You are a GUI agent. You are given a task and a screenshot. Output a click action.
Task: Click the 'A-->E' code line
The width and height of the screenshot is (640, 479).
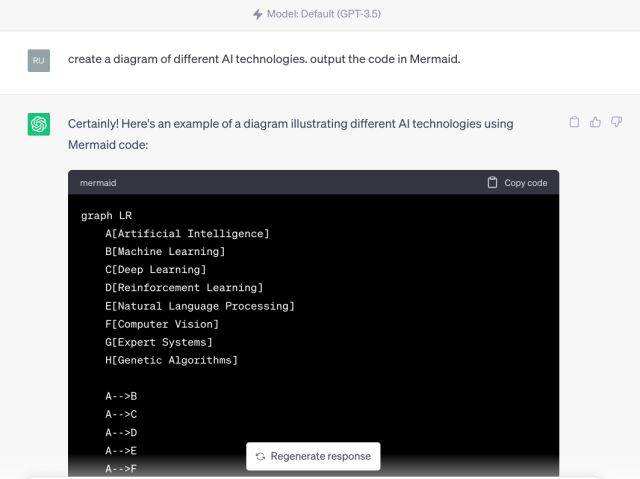[121, 451]
